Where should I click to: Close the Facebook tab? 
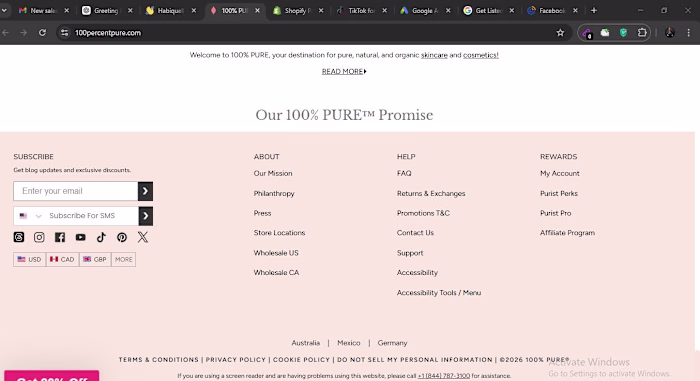coord(575,10)
